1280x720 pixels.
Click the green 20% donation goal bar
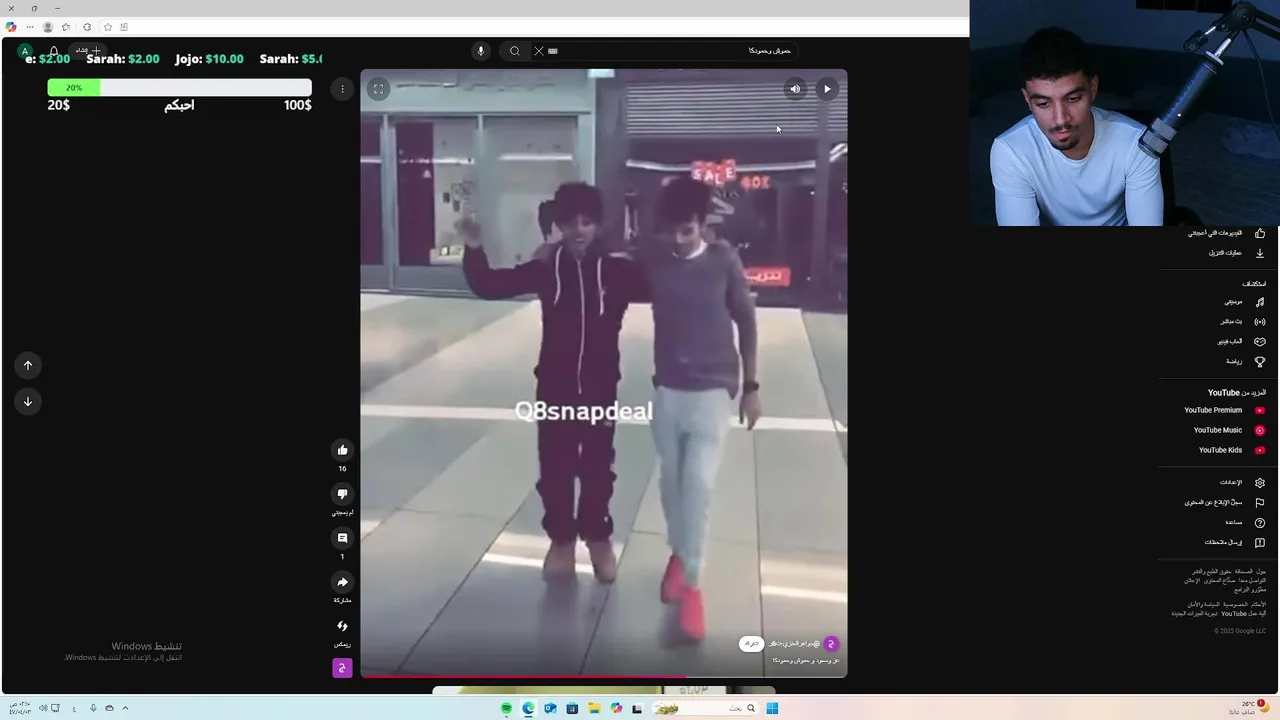click(74, 88)
